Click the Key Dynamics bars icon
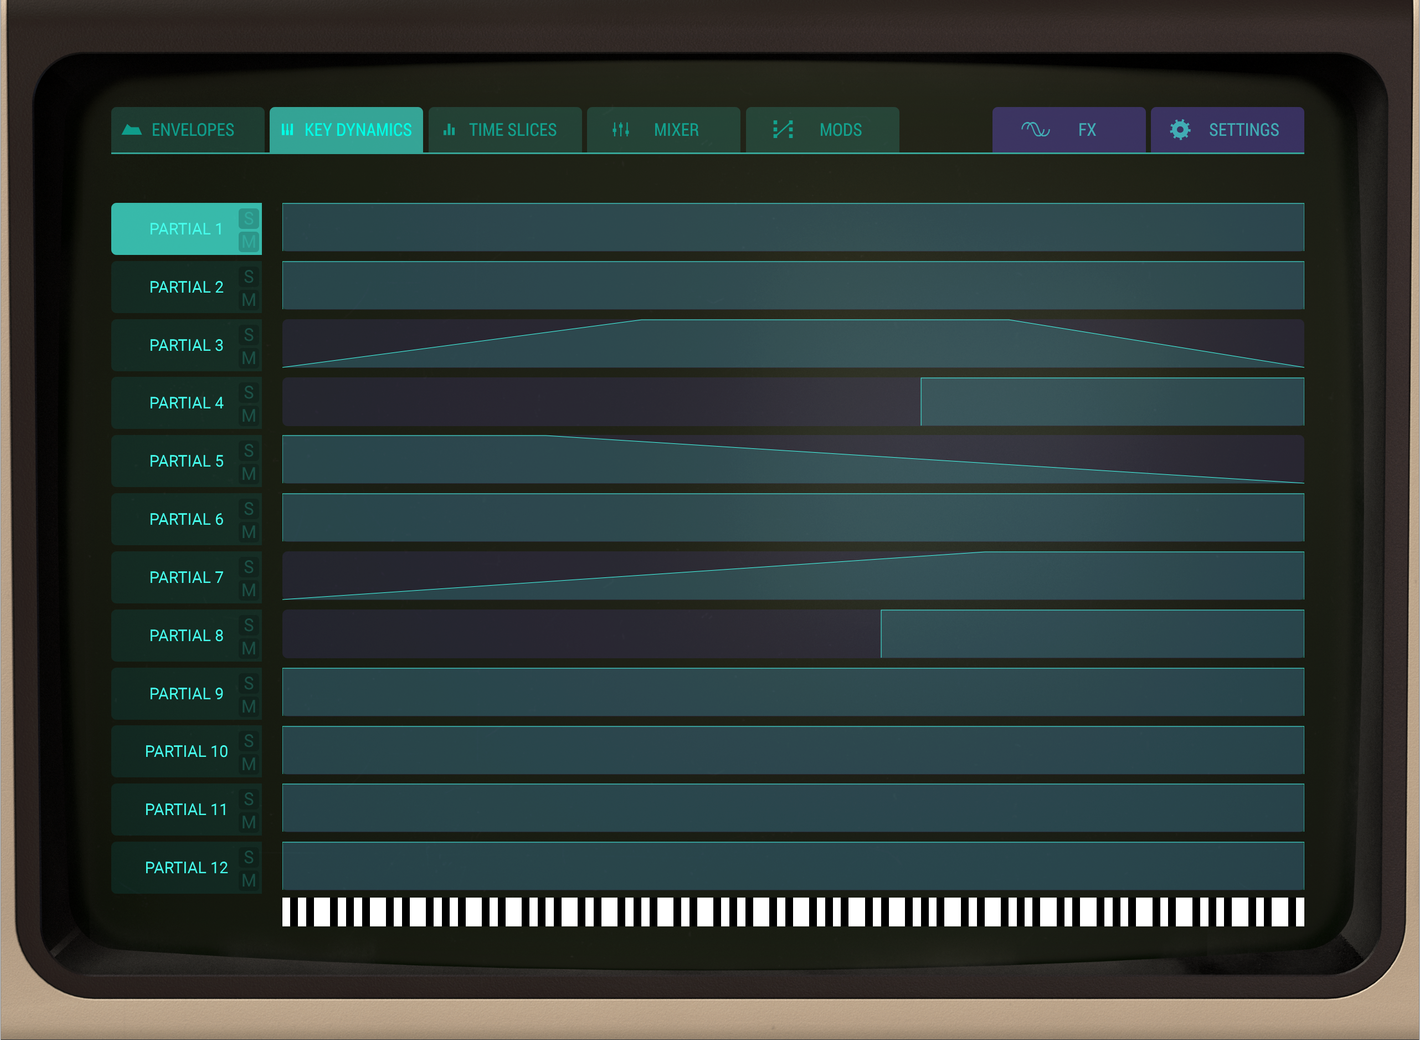The image size is (1420, 1040). pyautogui.click(x=288, y=129)
